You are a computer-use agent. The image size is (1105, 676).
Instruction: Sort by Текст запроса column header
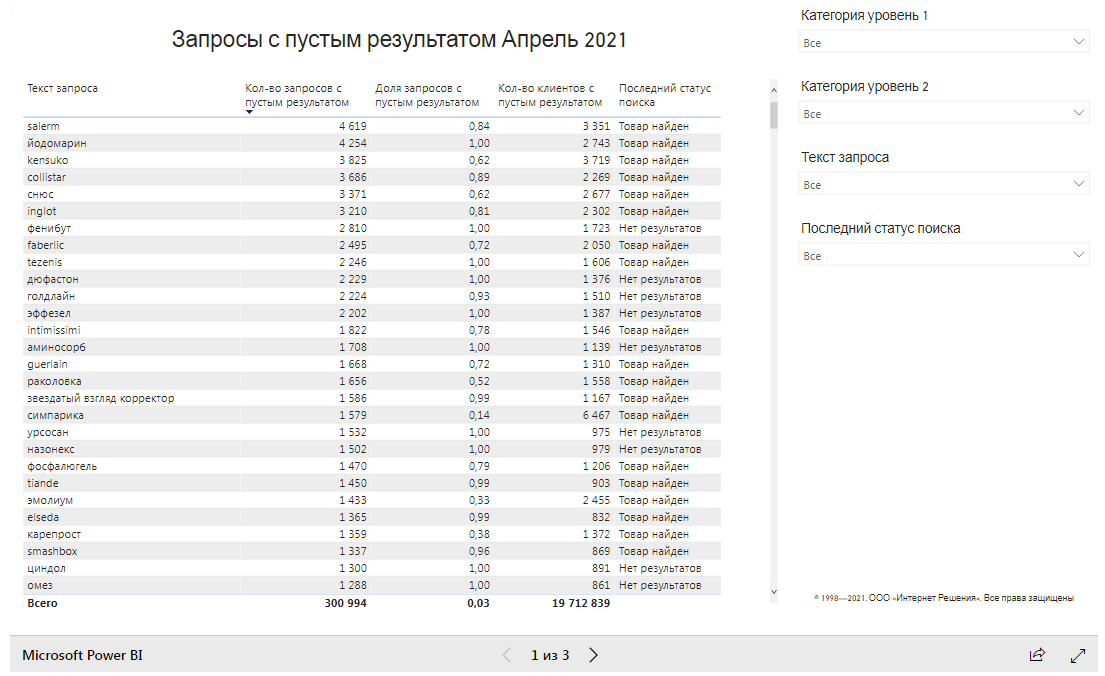coord(62,88)
